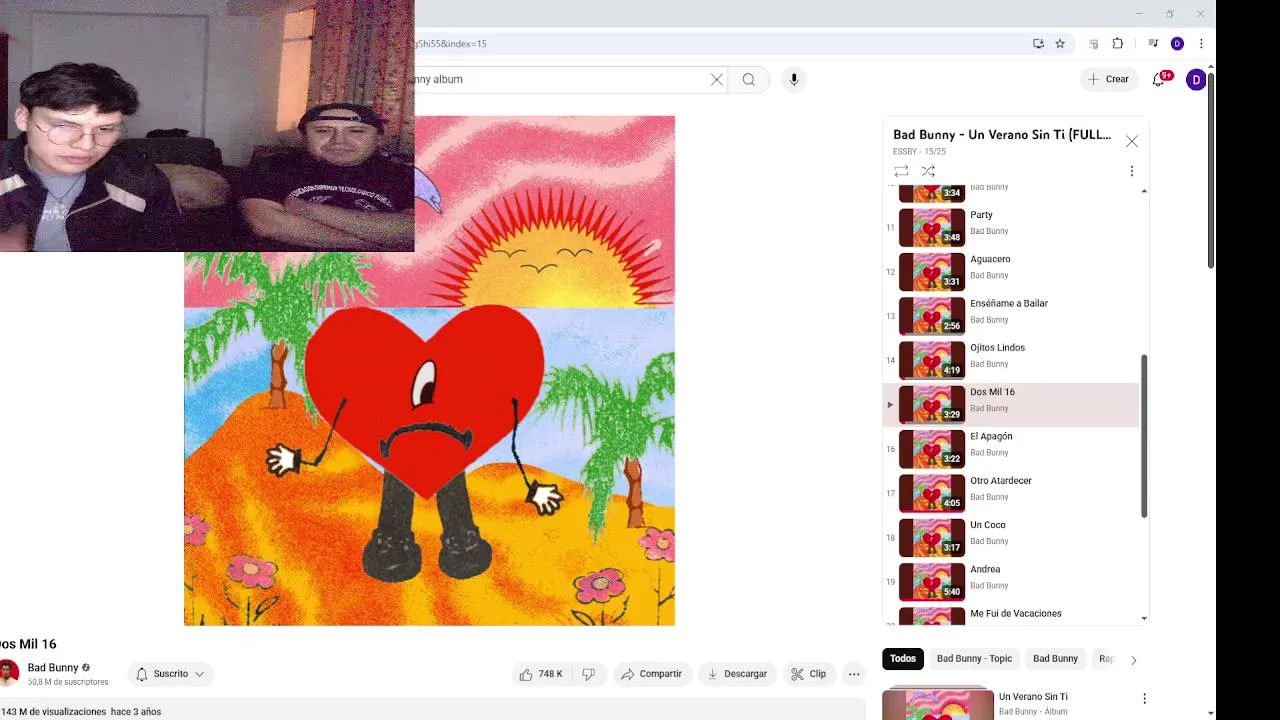Viewport: 1280px width, 720px height.
Task: Play Party in the playlist
Action: pos(1011,227)
